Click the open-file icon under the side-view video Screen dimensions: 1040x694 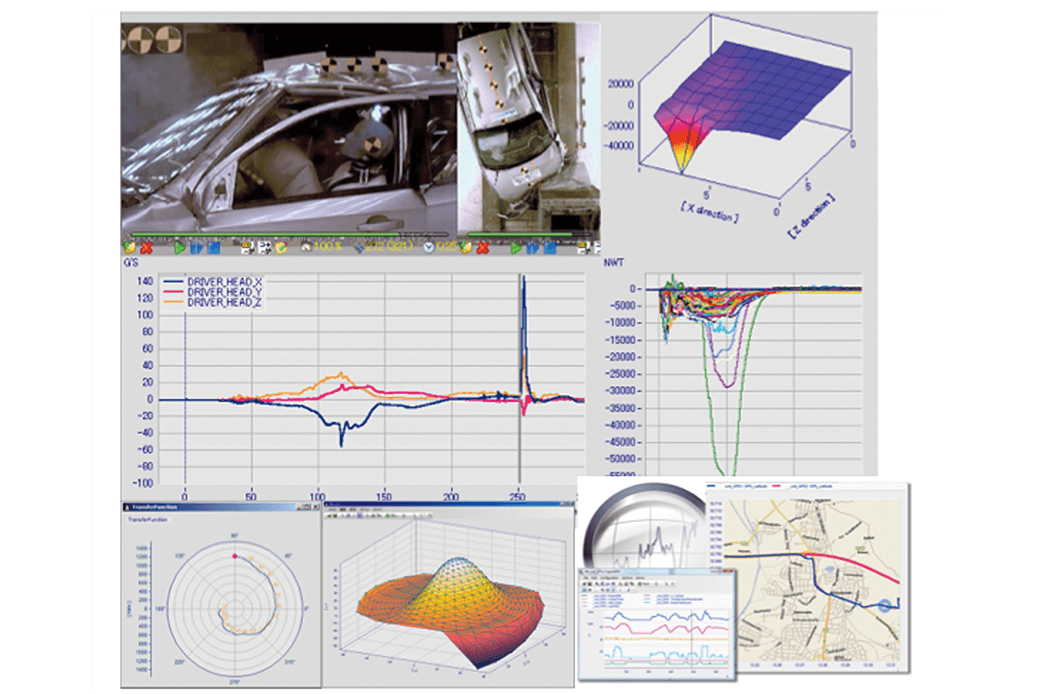tap(129, 247)
